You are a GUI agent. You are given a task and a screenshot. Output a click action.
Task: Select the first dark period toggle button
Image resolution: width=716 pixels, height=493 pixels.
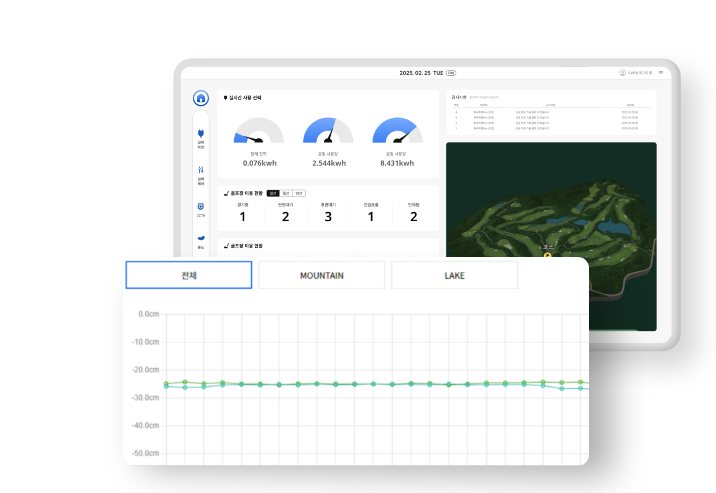[272, 192]
